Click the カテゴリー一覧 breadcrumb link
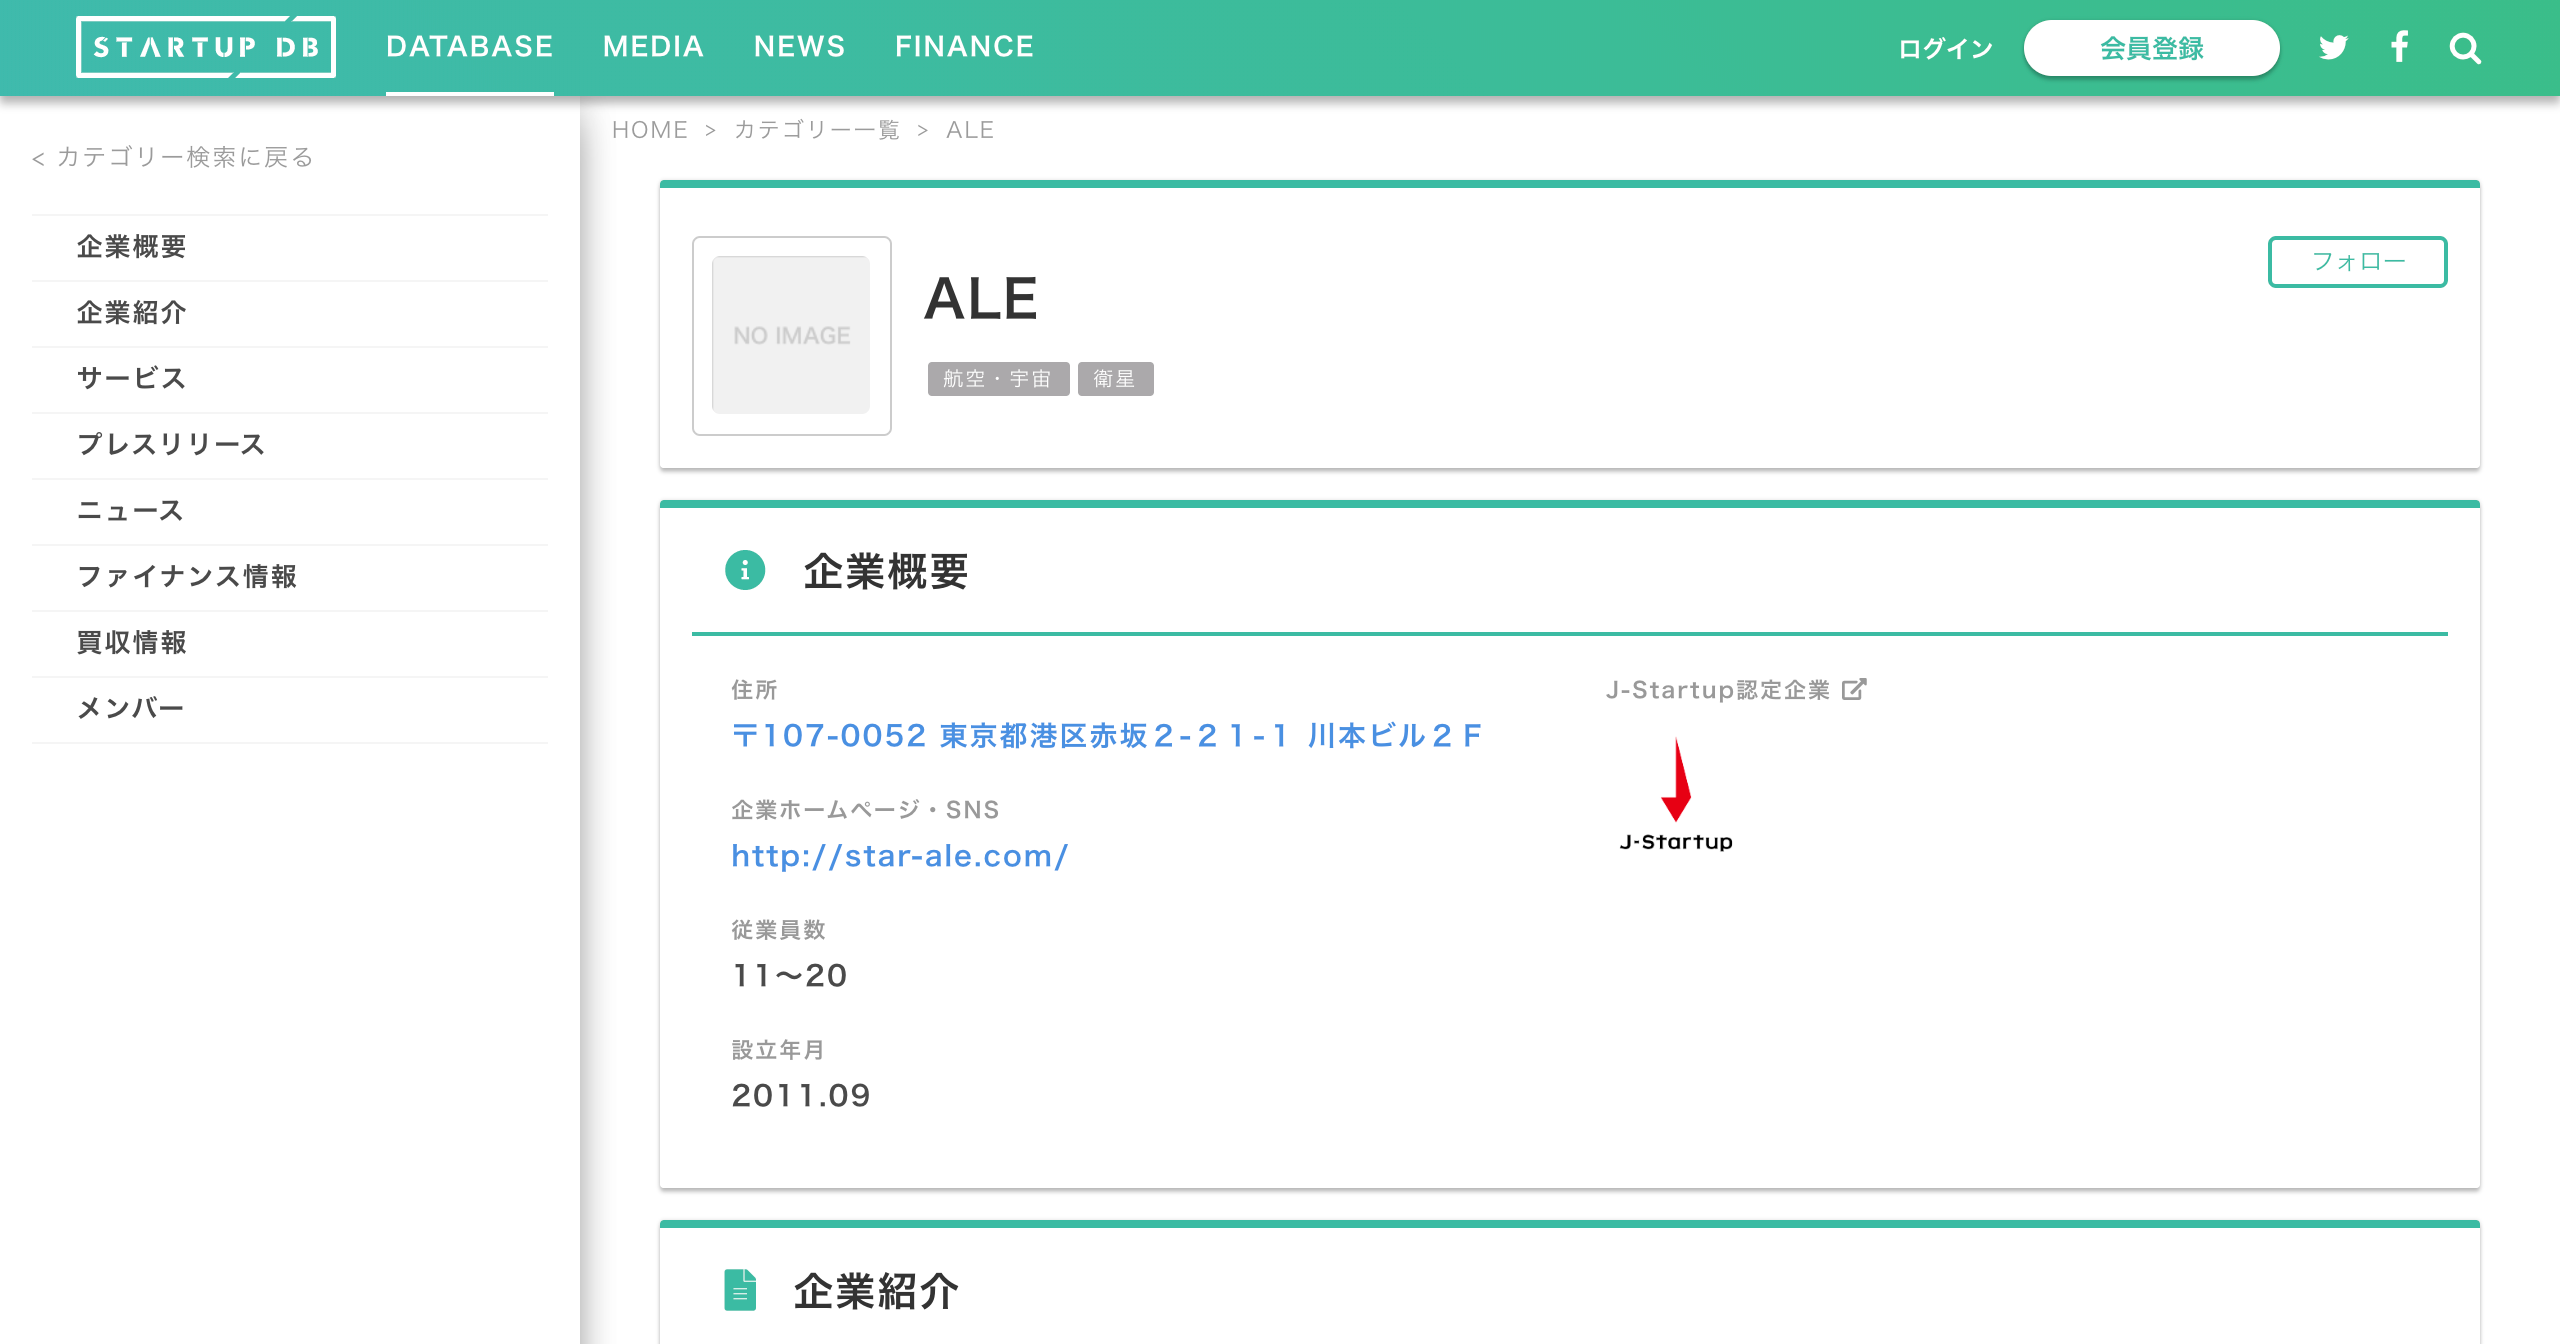This screenshot has height=1344, width=2560. tap(817, 130)
